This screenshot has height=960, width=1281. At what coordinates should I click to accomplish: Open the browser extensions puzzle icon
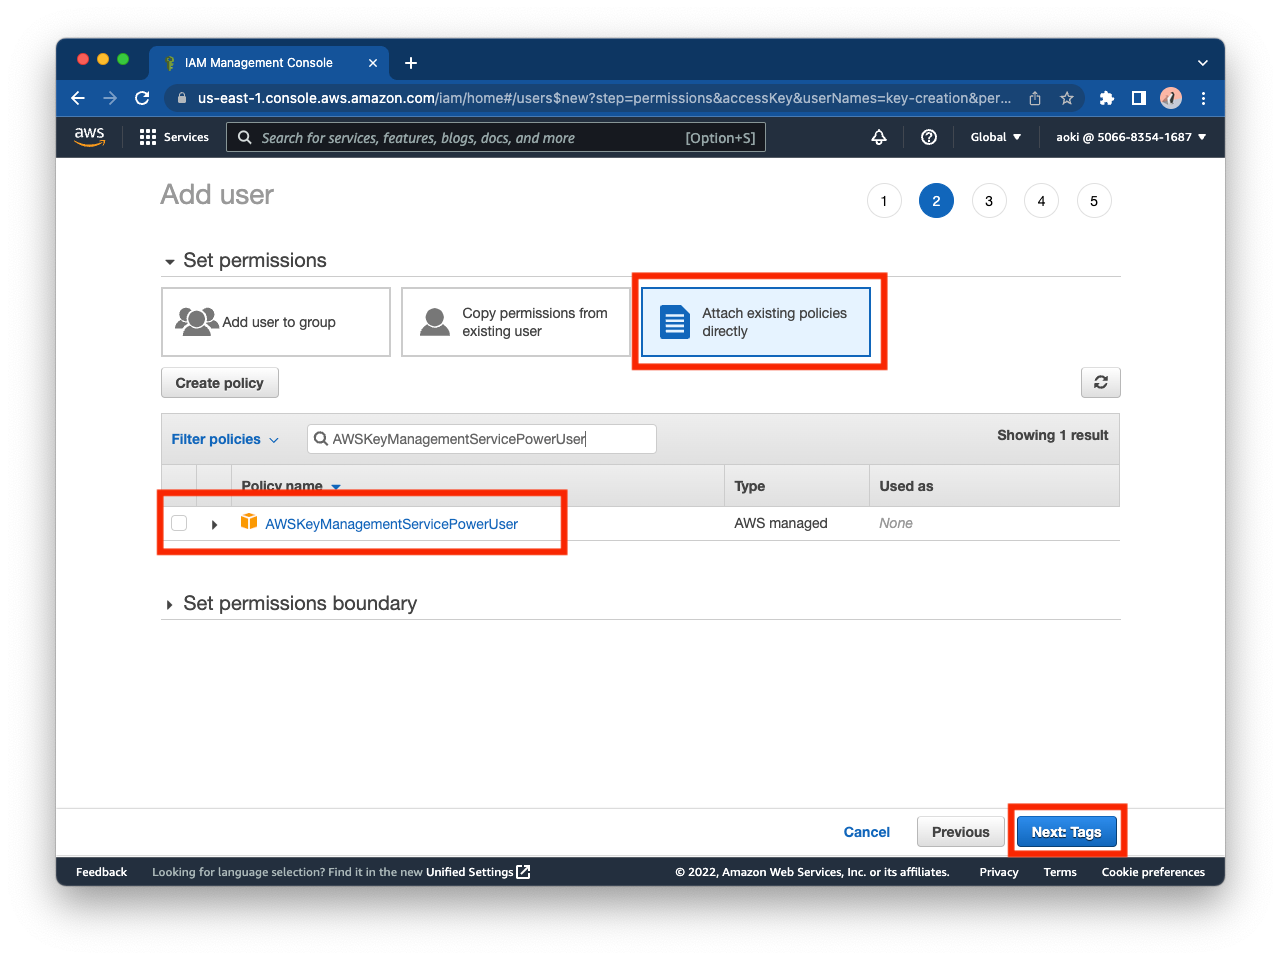[1106, 98]
